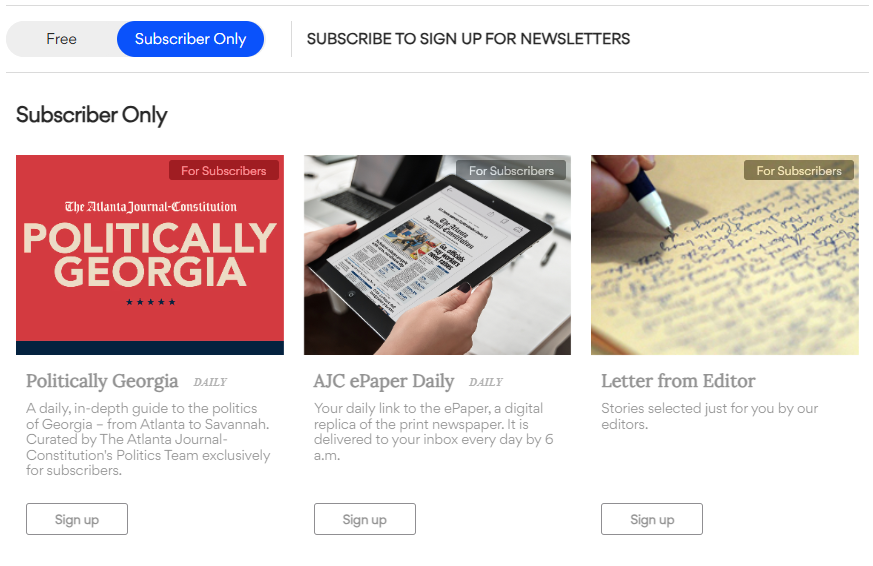
Task: Sign up for AJC ePaper Daily
Action: [x=365, y=519]
